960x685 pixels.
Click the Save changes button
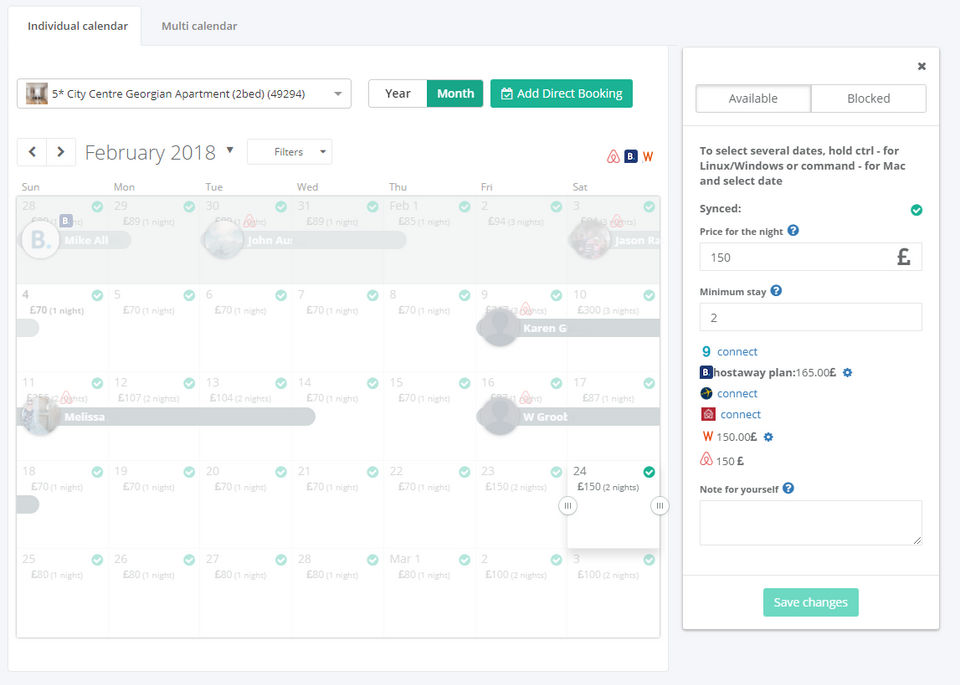[810, 602]
